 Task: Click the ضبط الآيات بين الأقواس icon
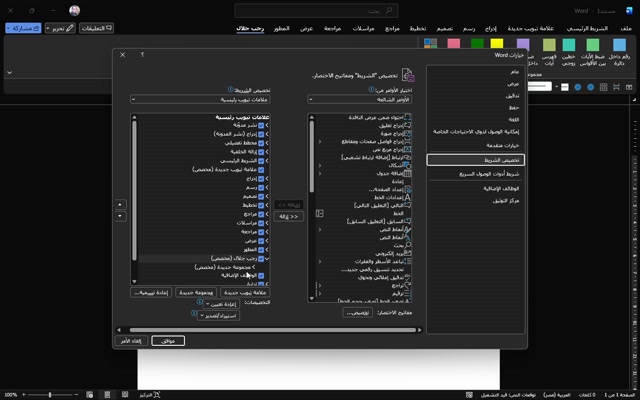pyautogui.click(x=594, y=56)
